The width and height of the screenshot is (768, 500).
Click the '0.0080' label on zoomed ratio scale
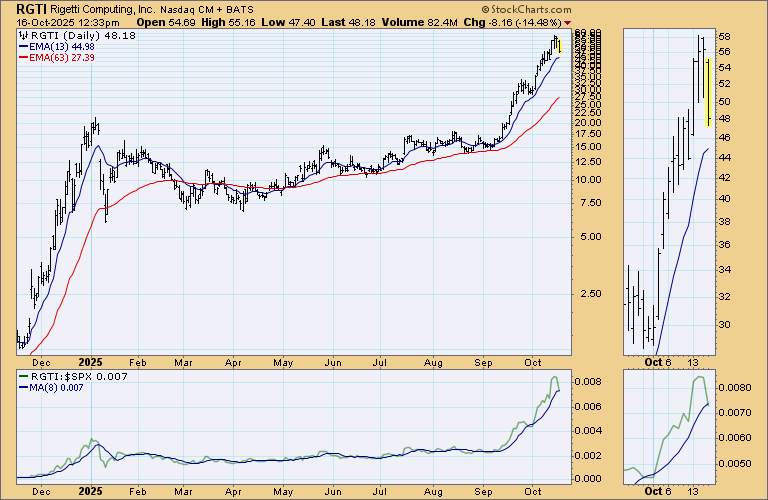(735, 388)
